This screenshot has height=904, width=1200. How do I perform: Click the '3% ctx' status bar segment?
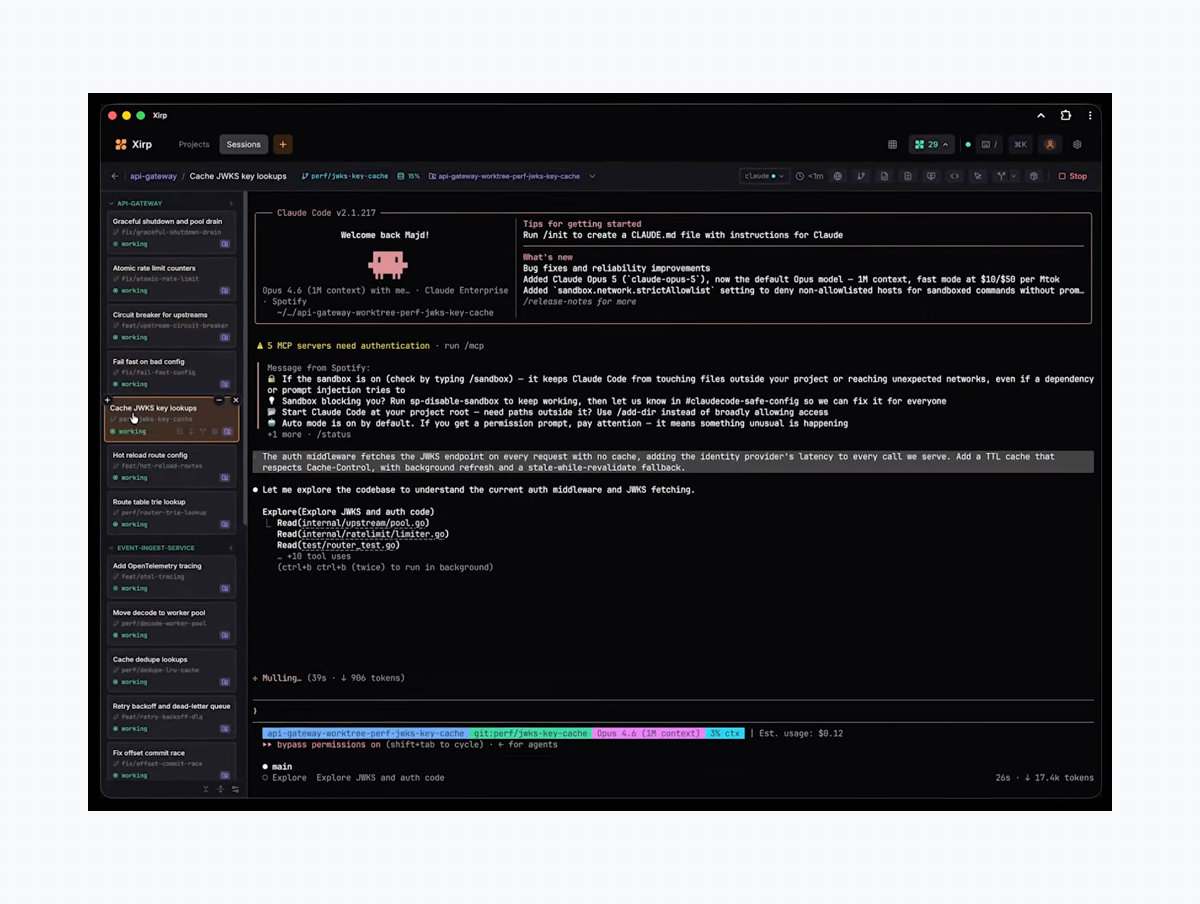(x=726, y=733)
